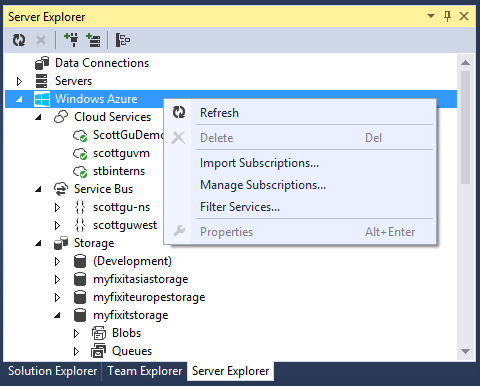480x386 pixels.
Task: Click the Service Bus node icon
Action: (61, 189)
